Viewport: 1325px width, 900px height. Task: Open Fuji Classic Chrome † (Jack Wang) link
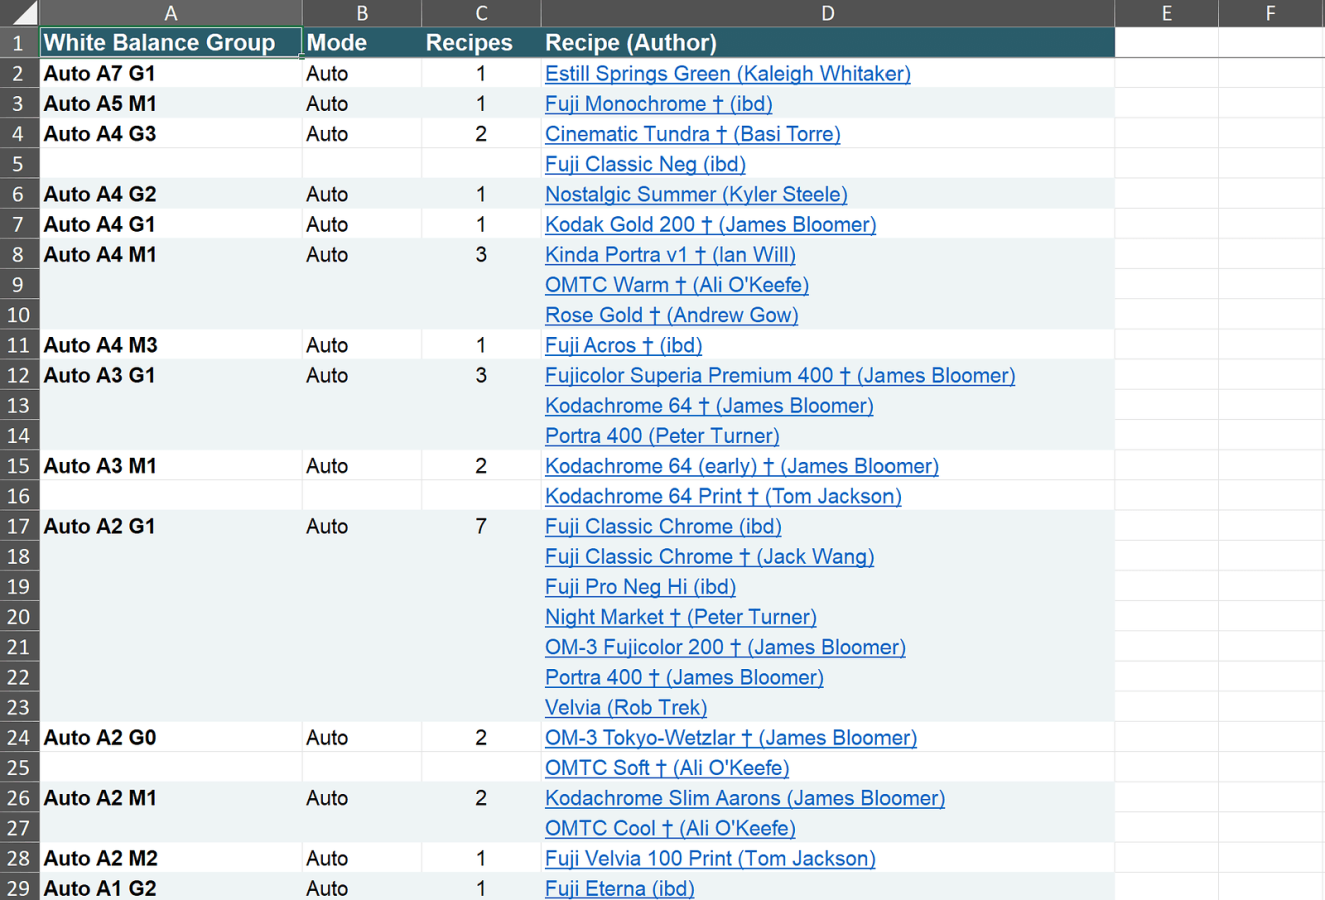(x=710, y=556)
